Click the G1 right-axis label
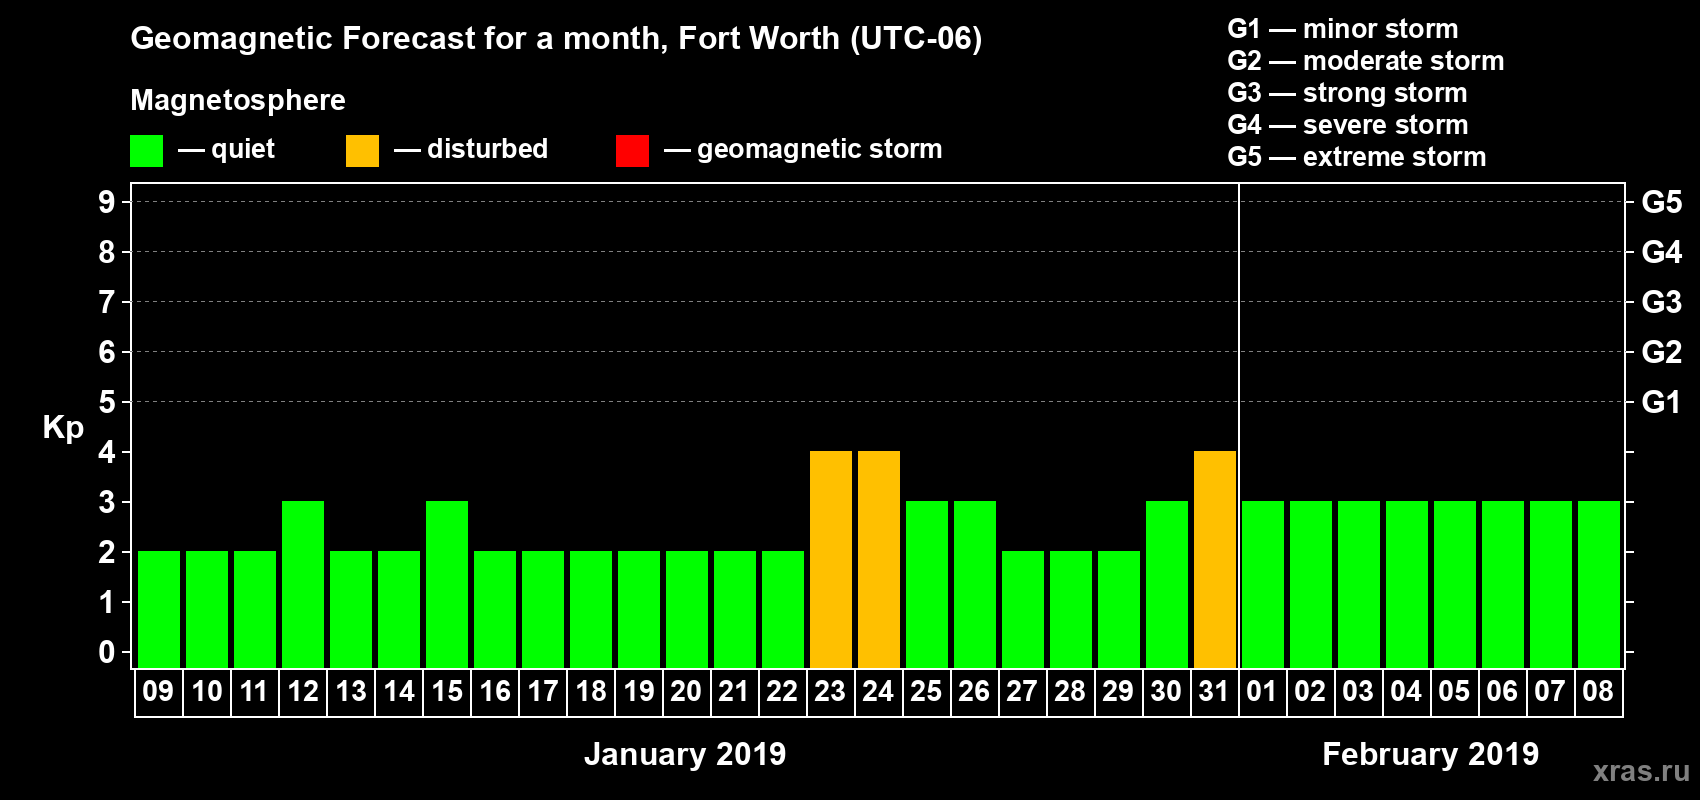1700x800 pixels. (1662, 402)
